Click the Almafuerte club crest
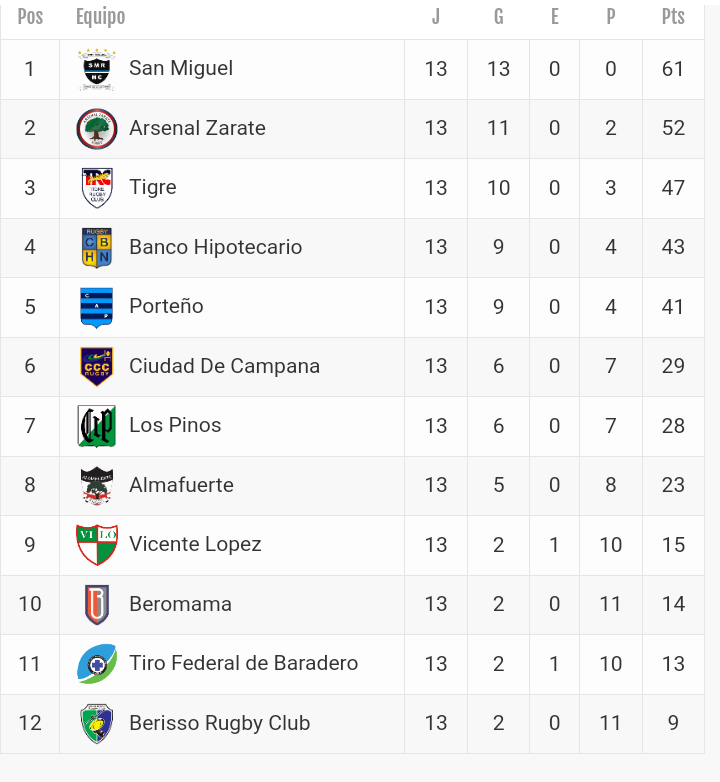Image resolution: width=720 pixels, height=782 pixels. point(97,486)
